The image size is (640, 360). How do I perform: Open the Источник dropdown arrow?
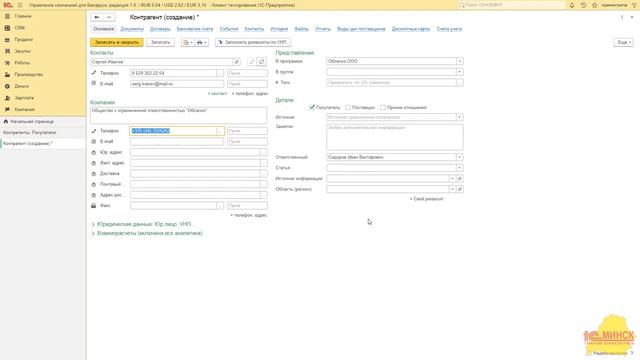pos(460,117)
